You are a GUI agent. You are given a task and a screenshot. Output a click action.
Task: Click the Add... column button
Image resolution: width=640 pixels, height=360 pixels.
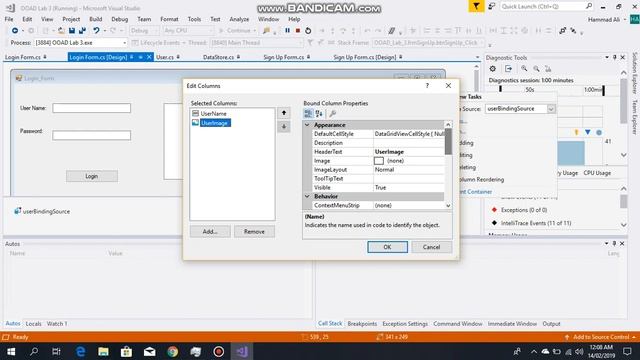pyautogui.click(x=210, y=231)
